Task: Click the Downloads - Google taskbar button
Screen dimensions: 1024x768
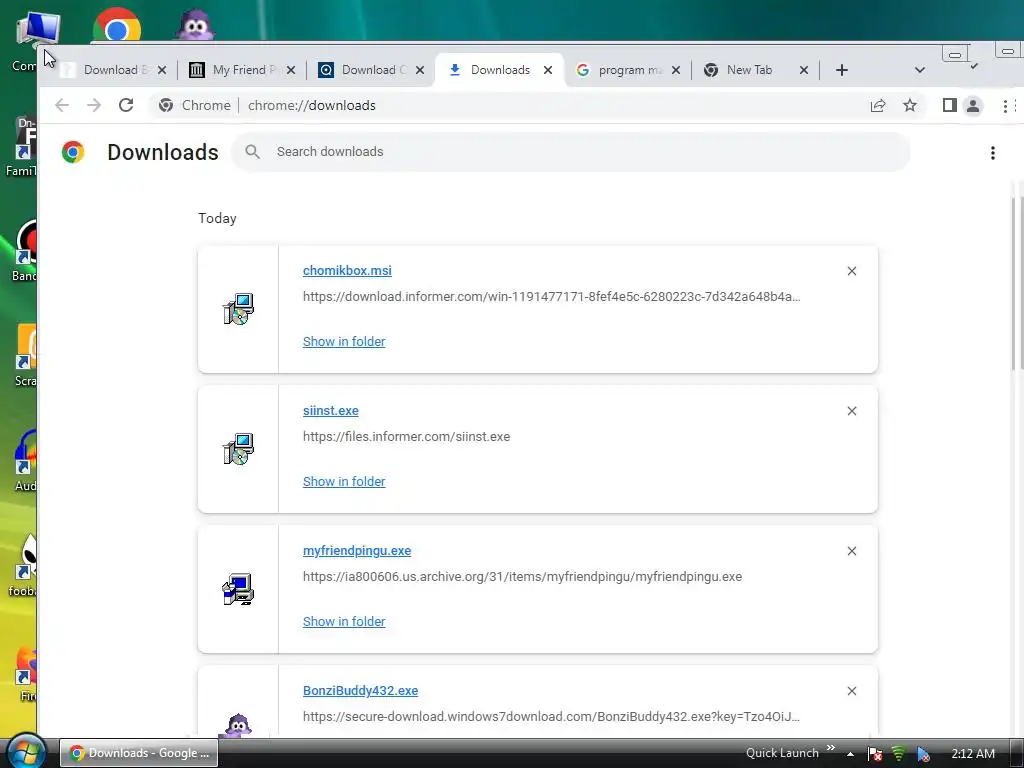Action: pos(139,753)
